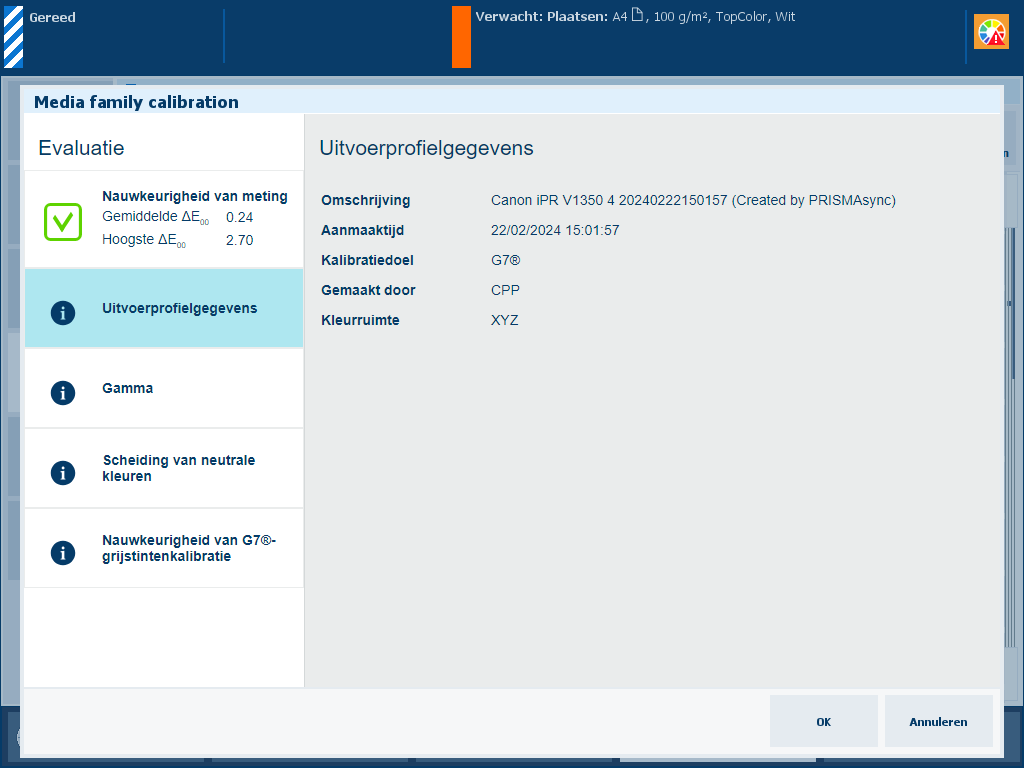Click the green checkmark measurement accuracy icon
1024x768 pixels.
pyautogui.click(x=63, y=222)
